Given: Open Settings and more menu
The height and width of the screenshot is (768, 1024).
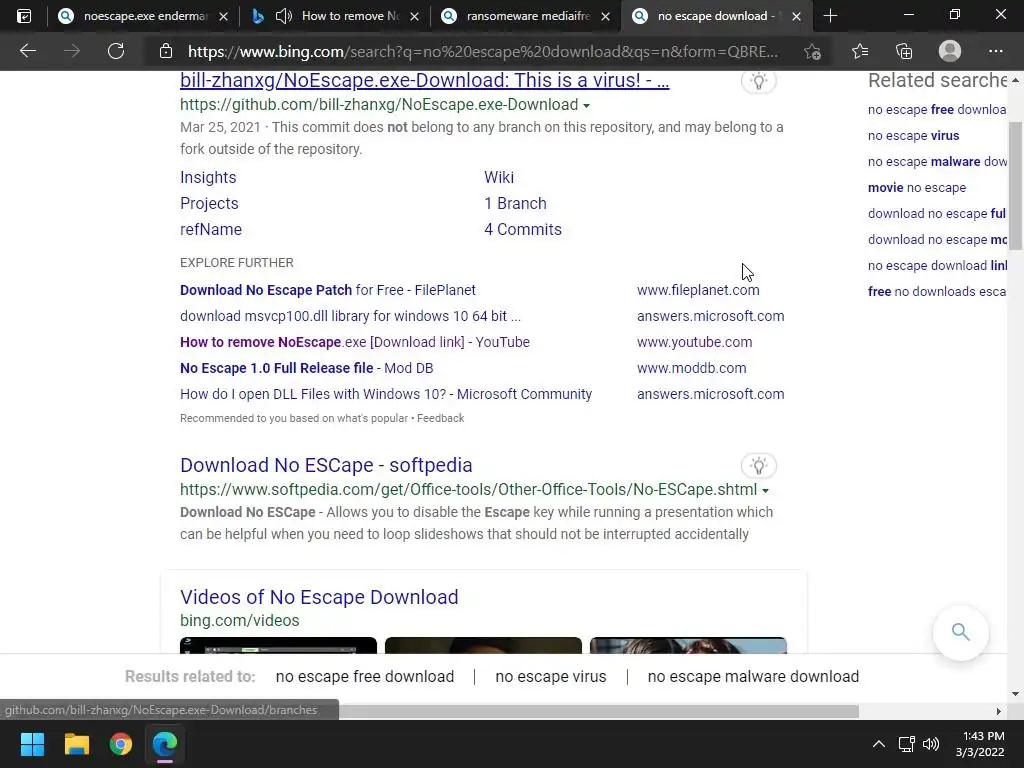Looking at the screenshot, I should click(x=995, y=51).
